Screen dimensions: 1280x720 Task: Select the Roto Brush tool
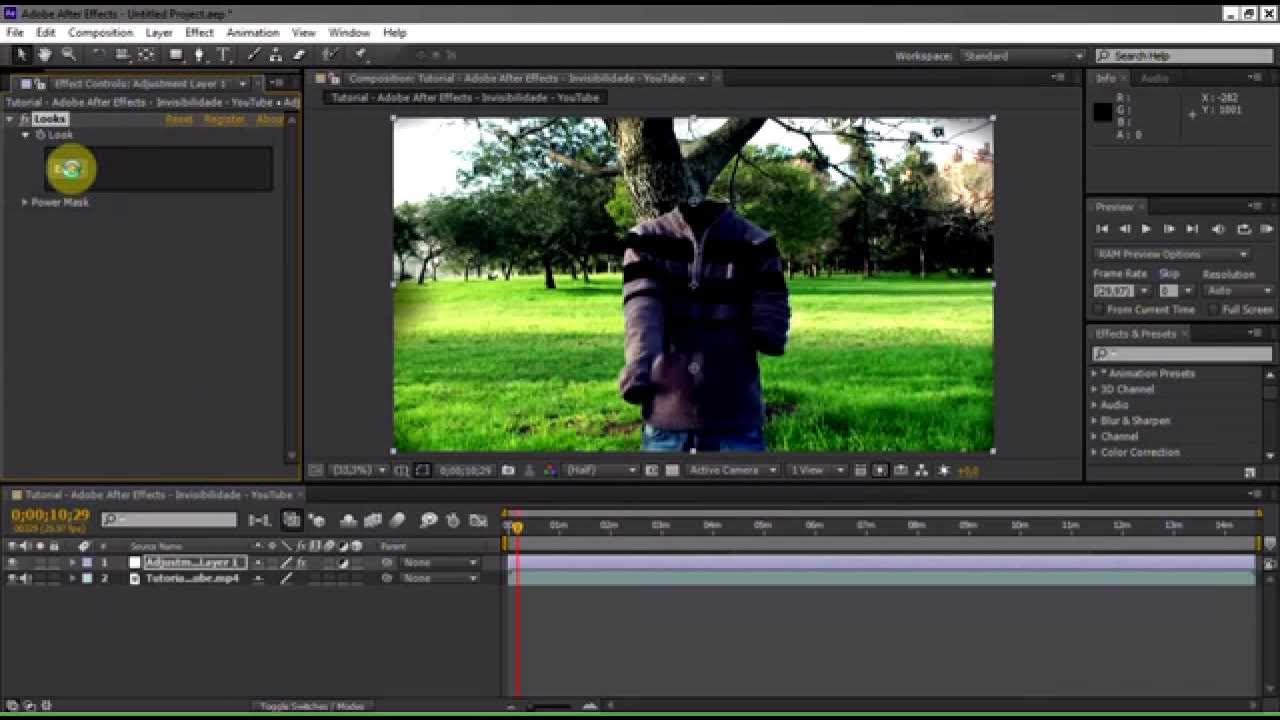(330, 55)
